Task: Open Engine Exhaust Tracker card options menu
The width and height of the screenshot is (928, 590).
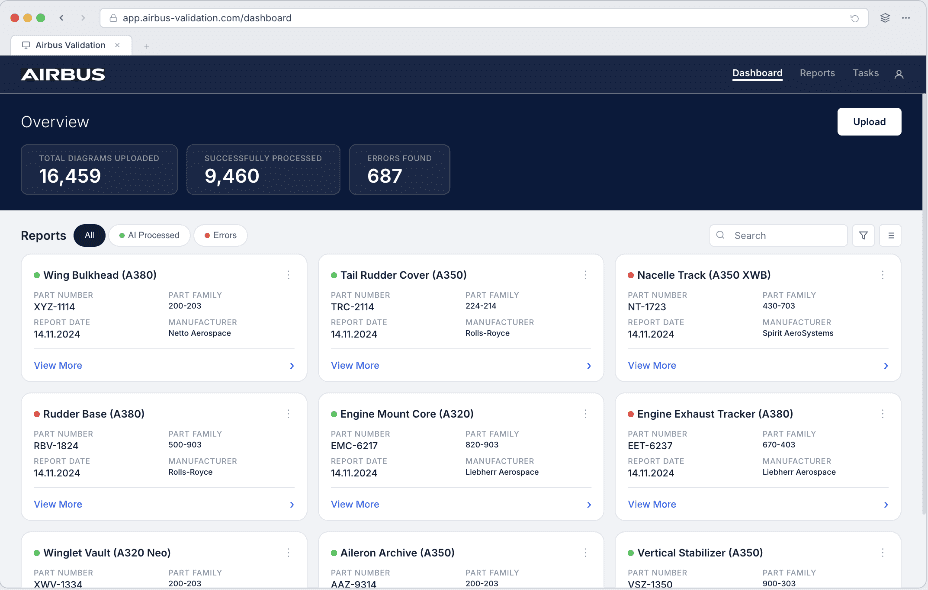Action: [882, 414]
